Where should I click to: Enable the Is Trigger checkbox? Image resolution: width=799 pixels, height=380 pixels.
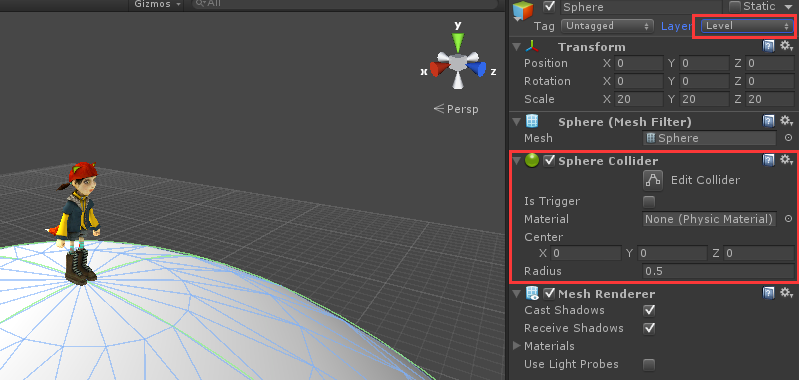click(649, 202)
